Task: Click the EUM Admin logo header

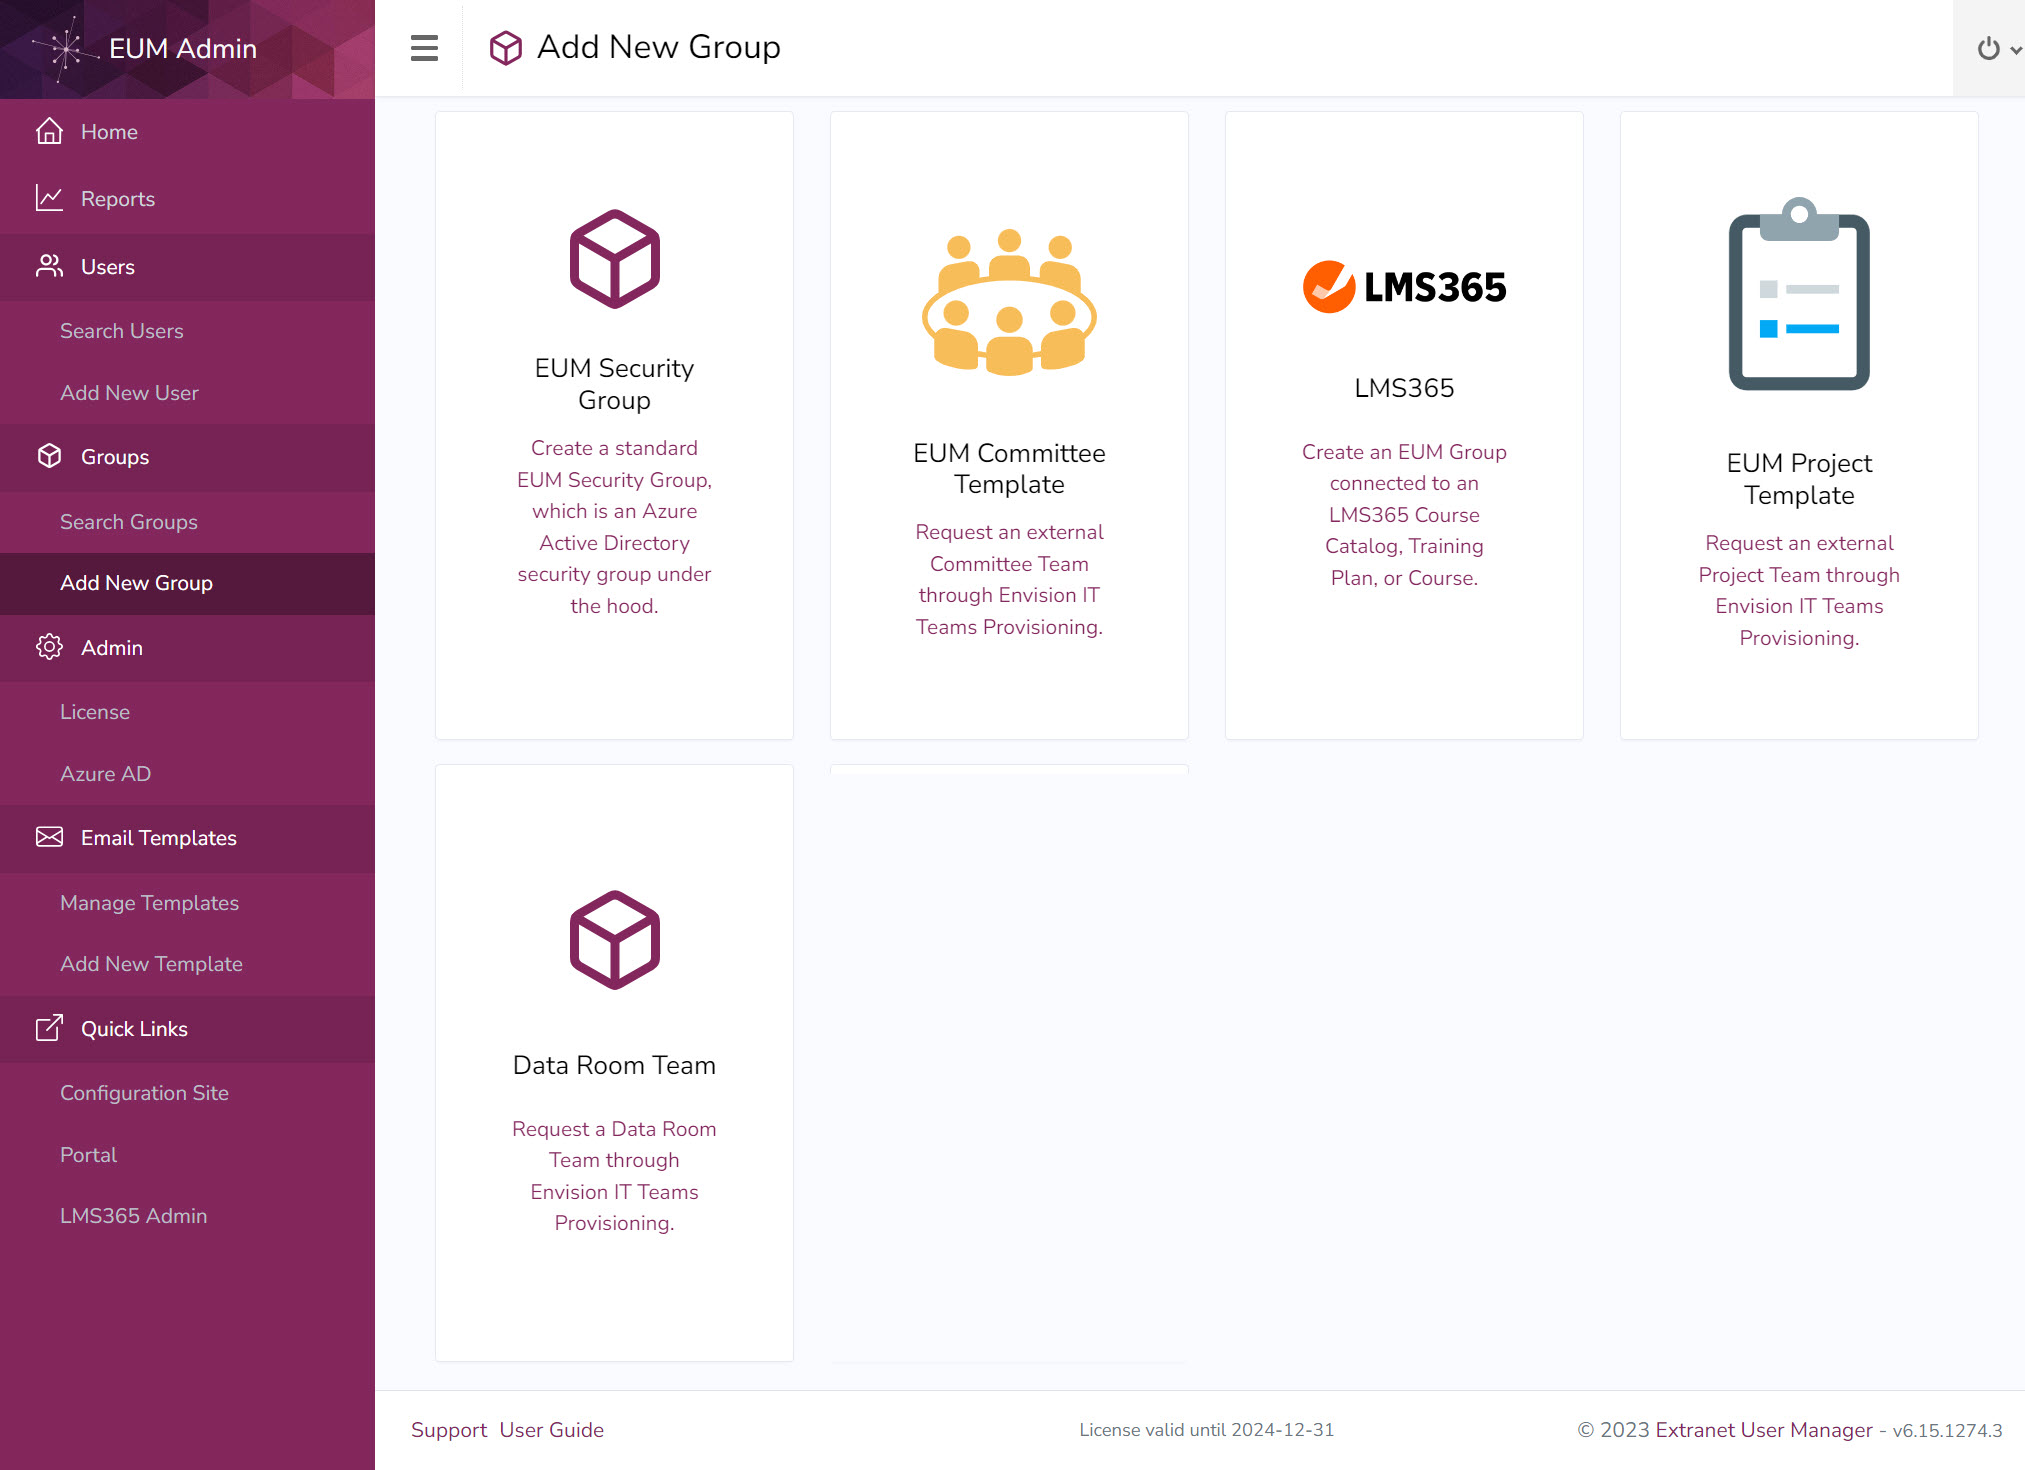Action: click(182, 49)
